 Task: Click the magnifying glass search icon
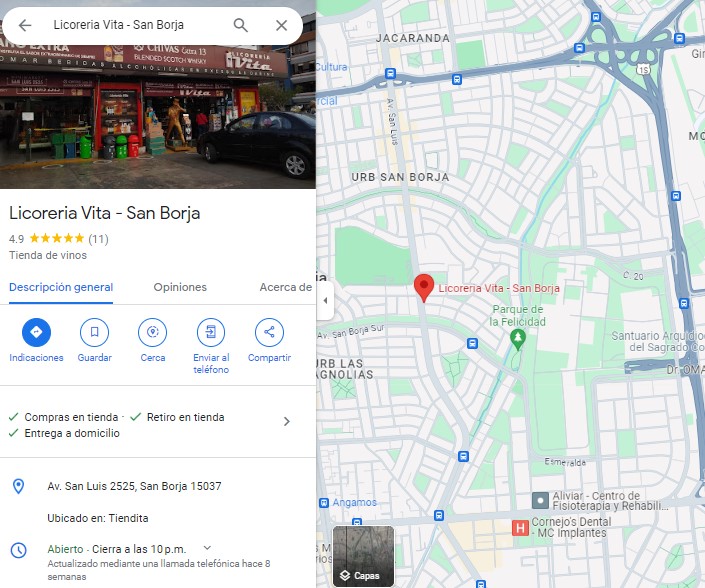tap(241, 25)
